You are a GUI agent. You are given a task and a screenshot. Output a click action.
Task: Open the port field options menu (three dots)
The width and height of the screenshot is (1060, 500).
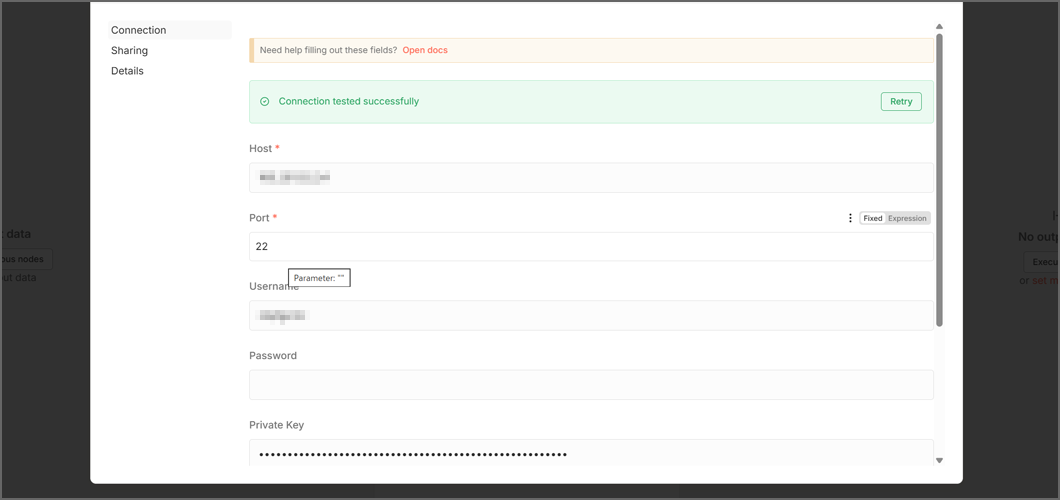tap(850, 218)
